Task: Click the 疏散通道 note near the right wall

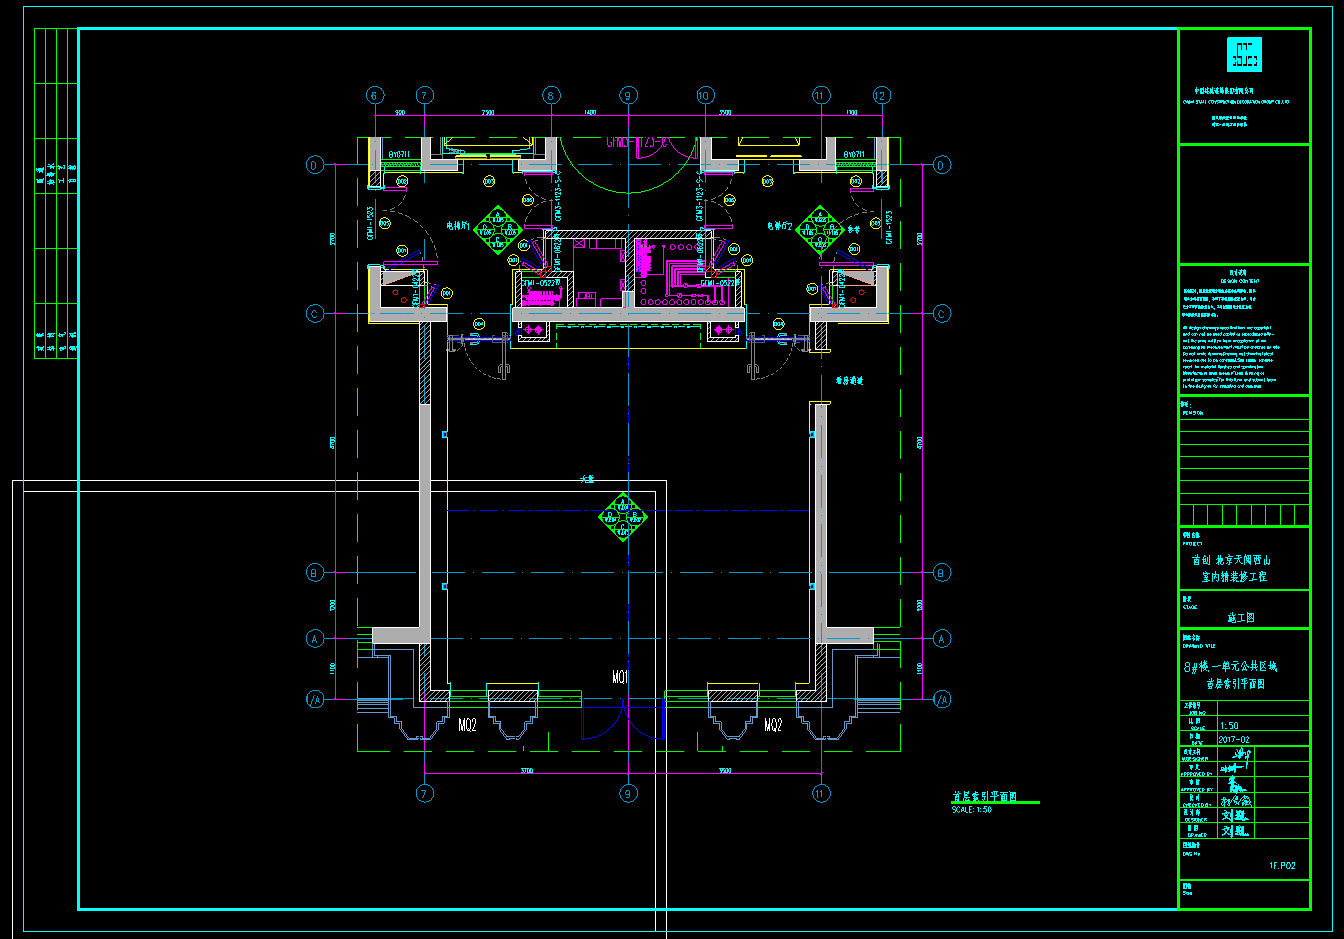Action: click(x=849, y=381)
